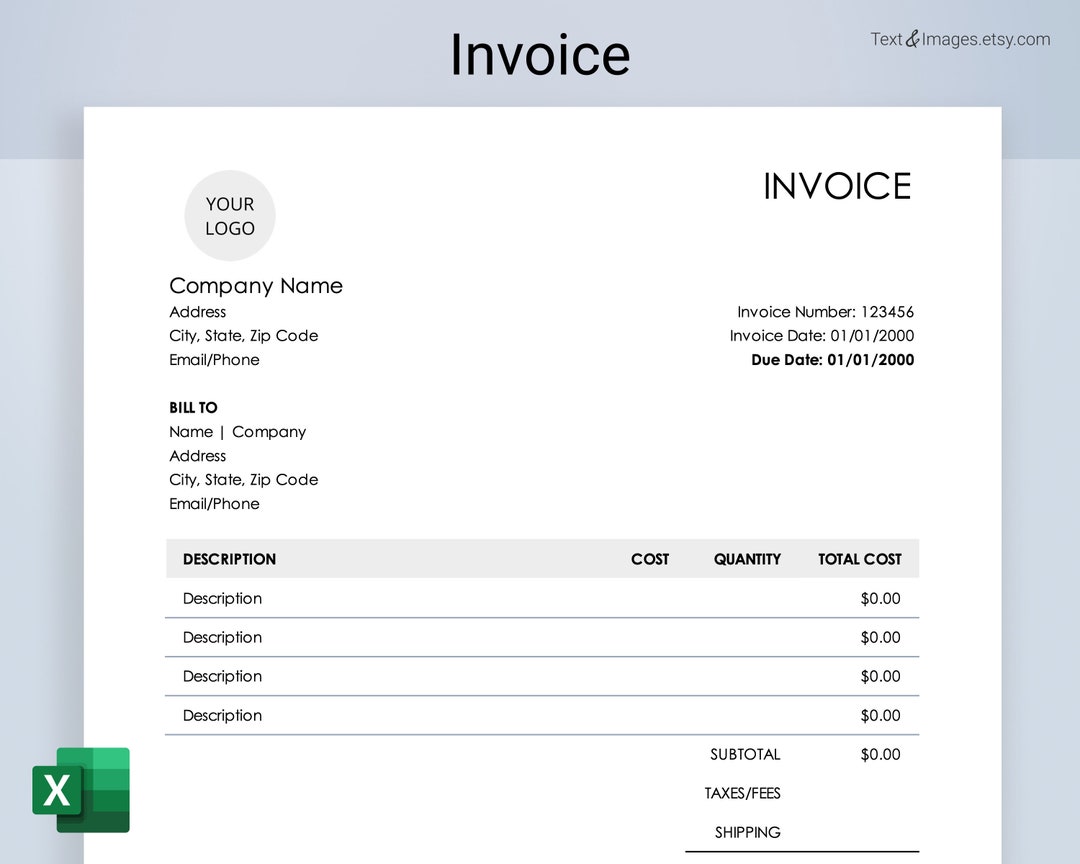The width and height of the screenshot is (1080, 864).
Task: Click the TOTAL COST column header
Action: 859,559
